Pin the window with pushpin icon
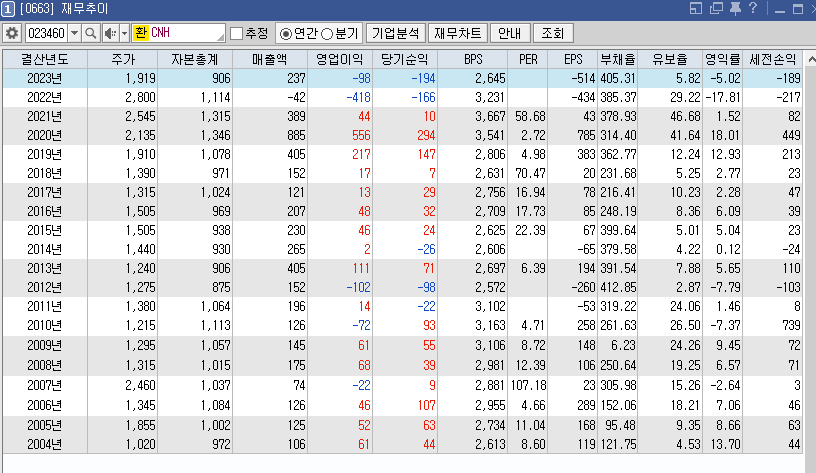 [735, 8]
